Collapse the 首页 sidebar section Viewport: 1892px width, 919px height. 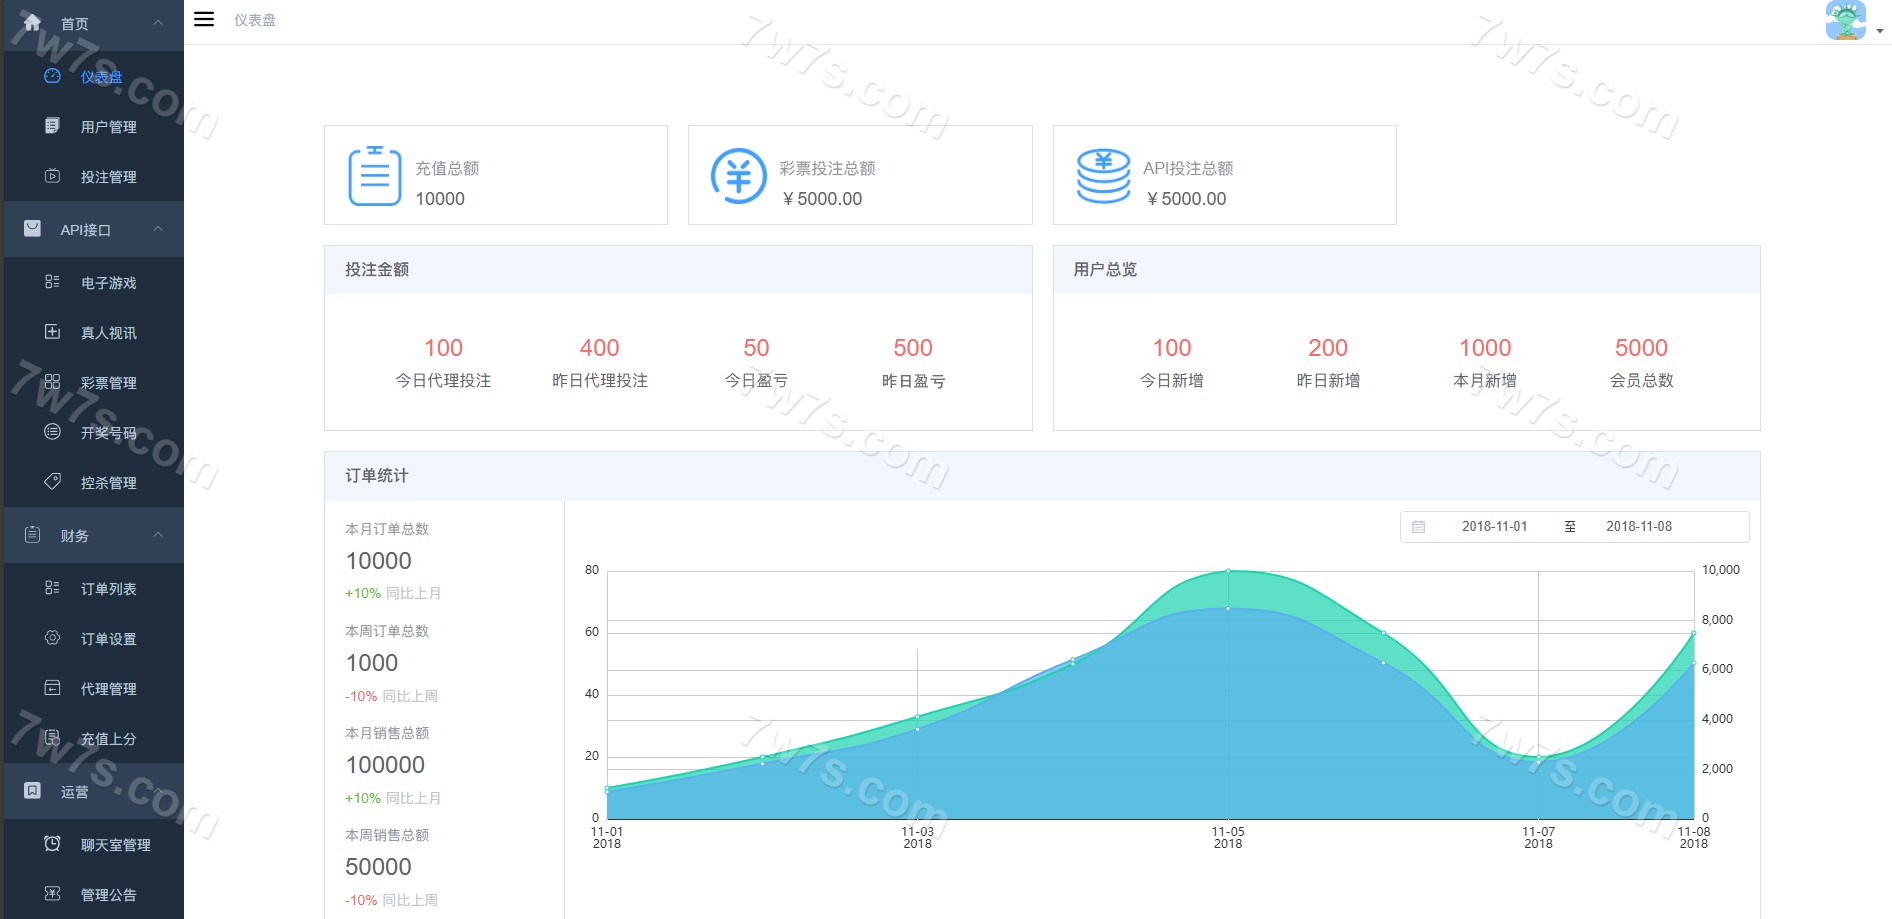tap(158, 23)
